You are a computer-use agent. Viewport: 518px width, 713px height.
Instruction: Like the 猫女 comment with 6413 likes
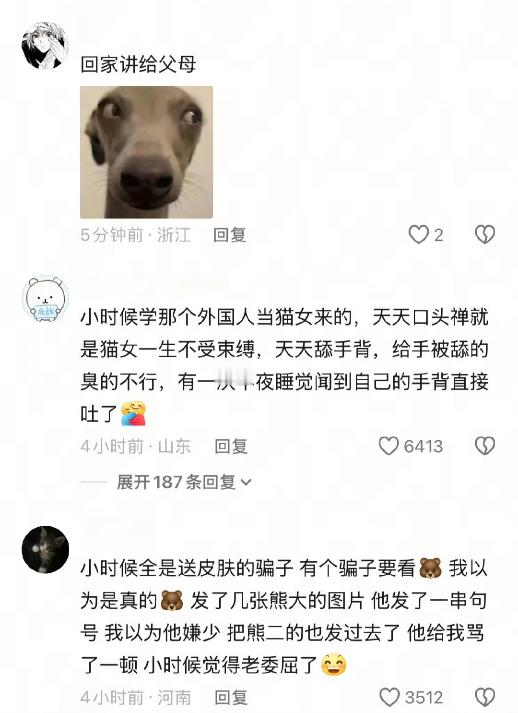click(x=389, y=446)
